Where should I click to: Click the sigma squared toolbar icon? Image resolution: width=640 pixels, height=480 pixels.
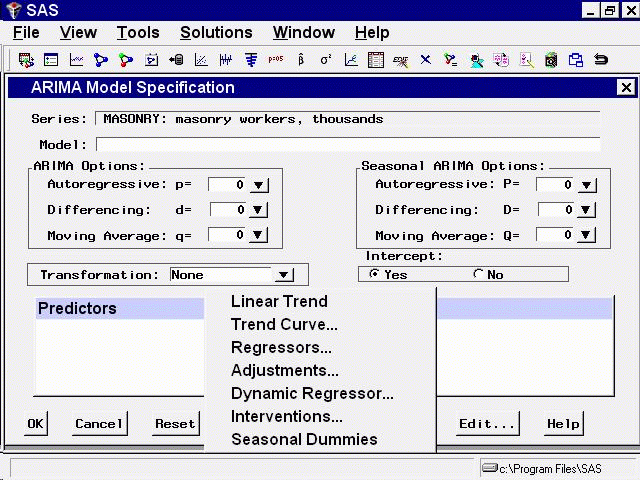326,60
